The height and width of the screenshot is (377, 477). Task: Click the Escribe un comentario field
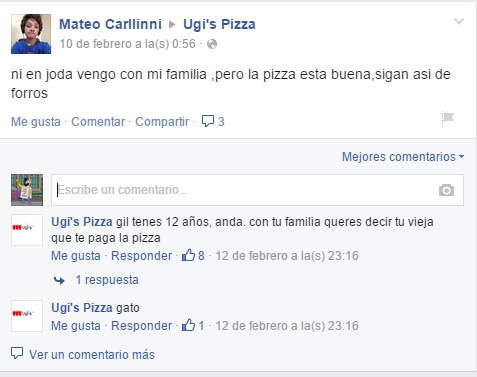pyautogui.click(x=257, y=190)
